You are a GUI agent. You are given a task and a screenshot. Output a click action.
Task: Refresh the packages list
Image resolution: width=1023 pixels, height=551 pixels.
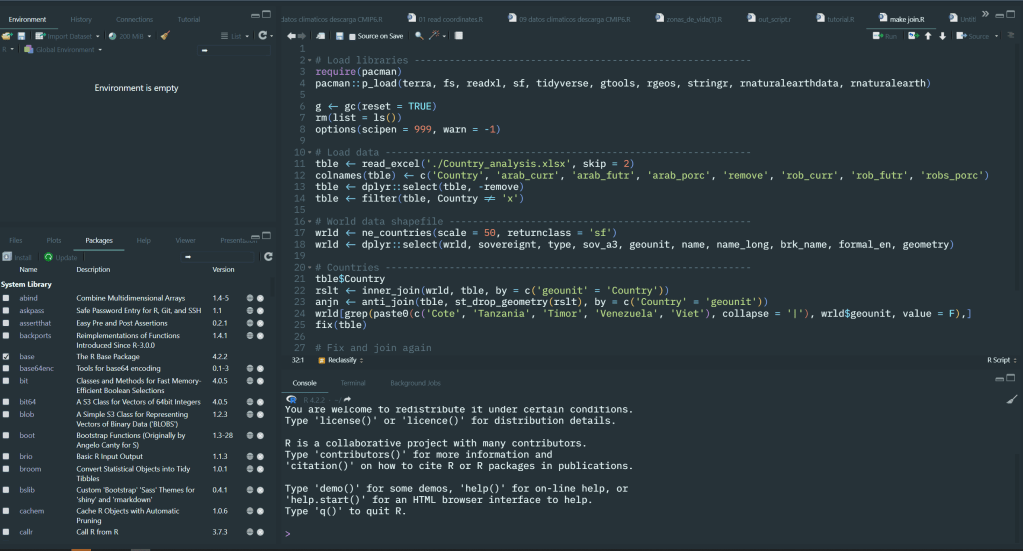268,257
